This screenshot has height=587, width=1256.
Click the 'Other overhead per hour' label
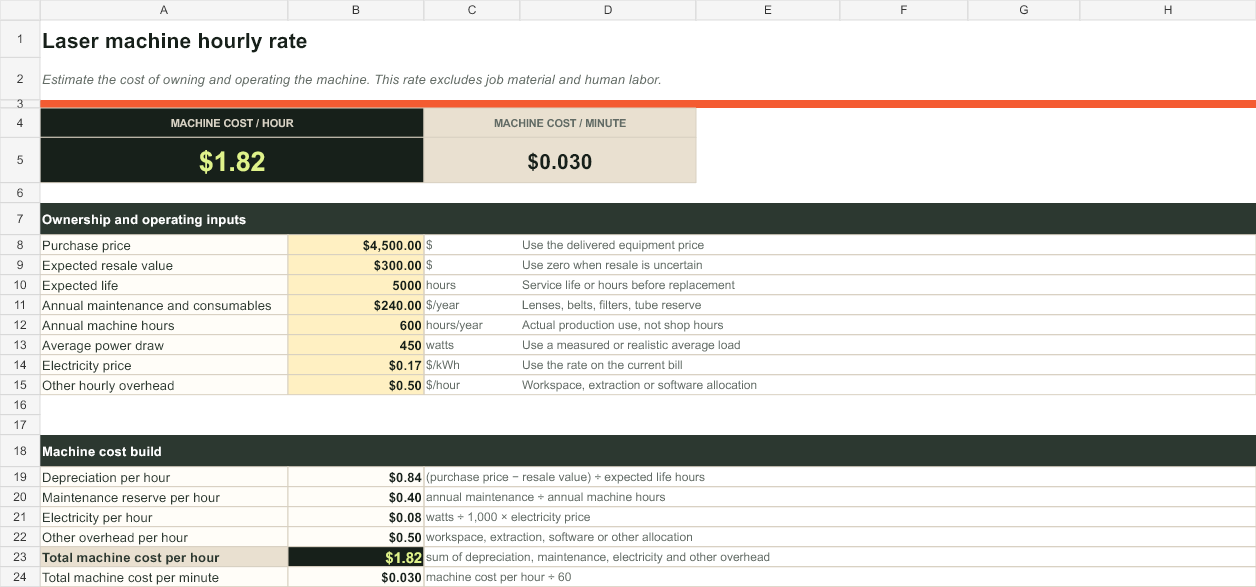tap(164, 537)
